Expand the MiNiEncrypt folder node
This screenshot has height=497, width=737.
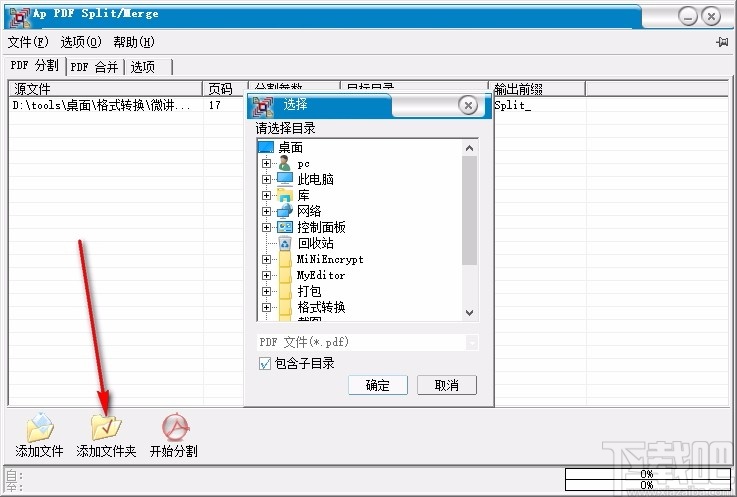(267, 259)
